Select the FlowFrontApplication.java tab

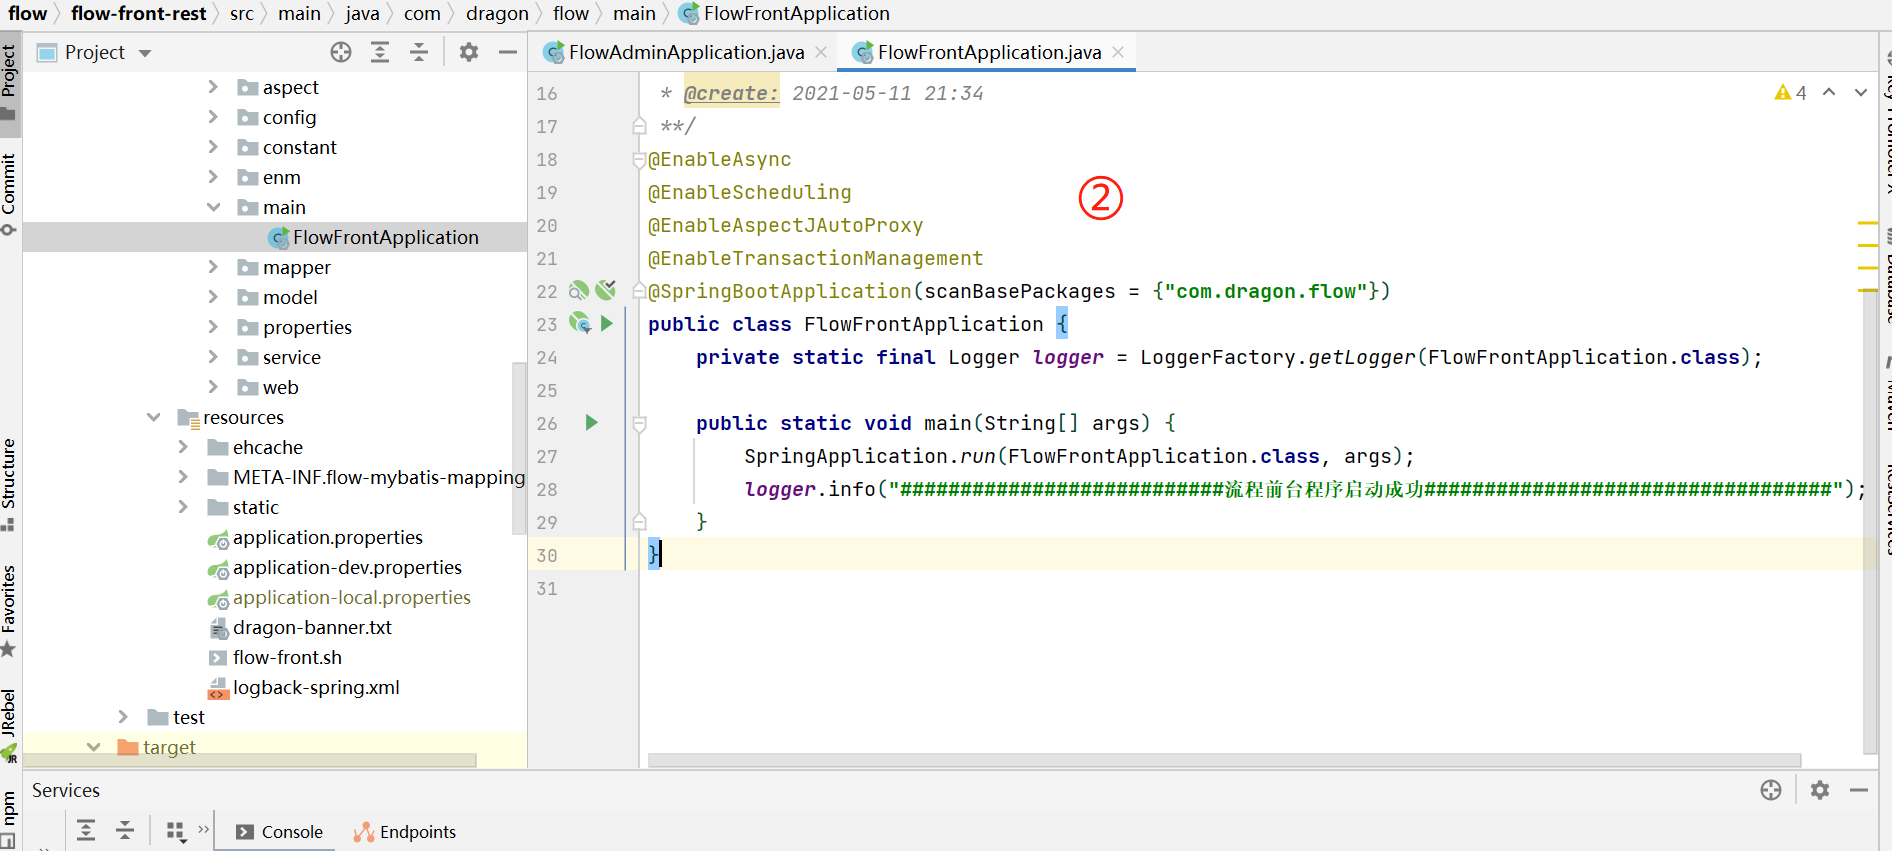pyautogui.click(x=988, y=52)
